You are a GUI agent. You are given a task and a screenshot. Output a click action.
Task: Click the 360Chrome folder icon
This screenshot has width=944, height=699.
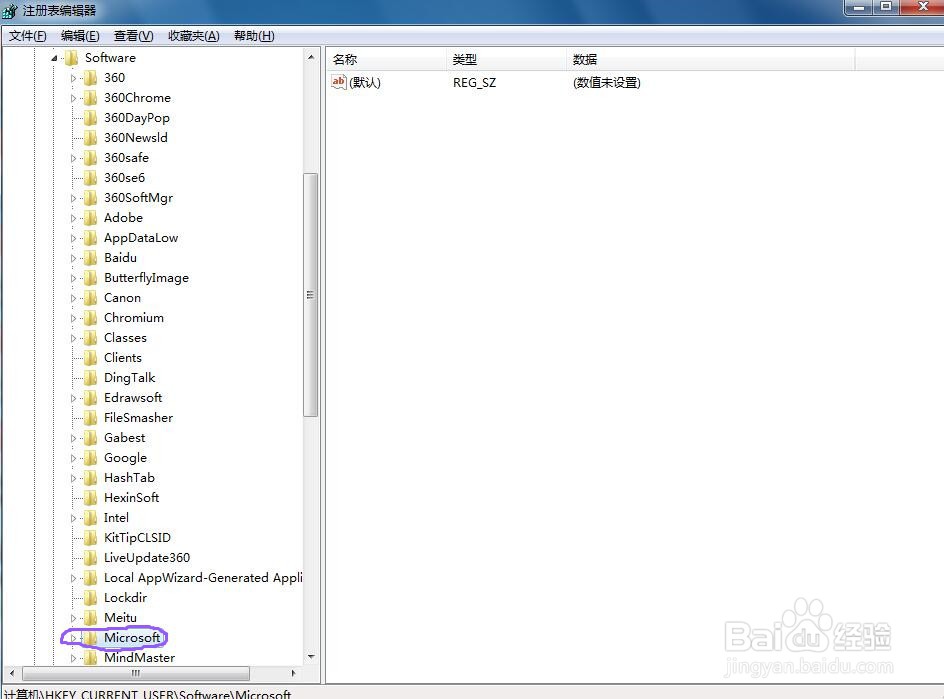90,98
